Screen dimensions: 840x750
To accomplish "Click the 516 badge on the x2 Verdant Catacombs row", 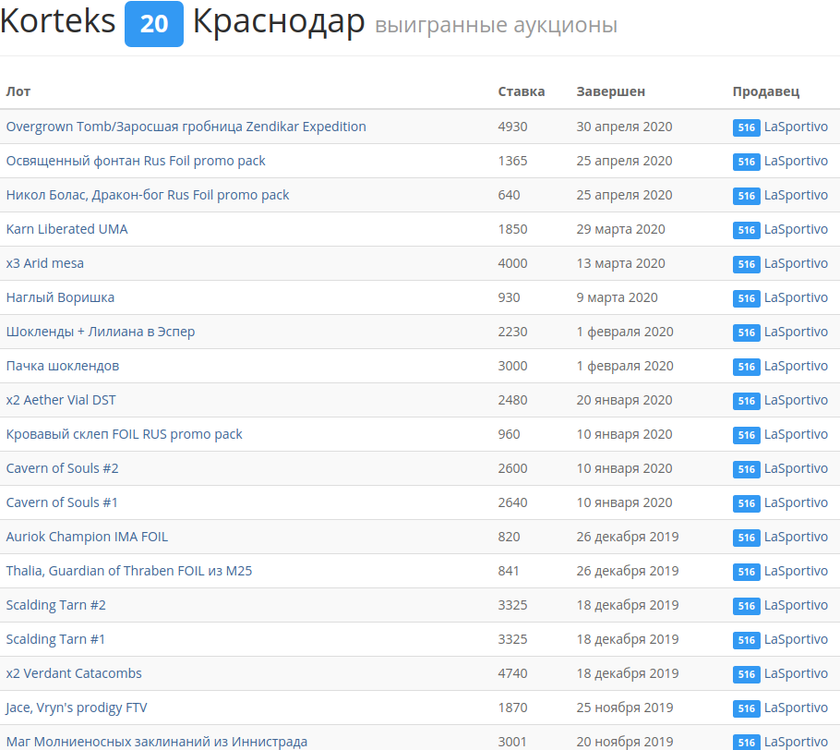I will (746, 674).
